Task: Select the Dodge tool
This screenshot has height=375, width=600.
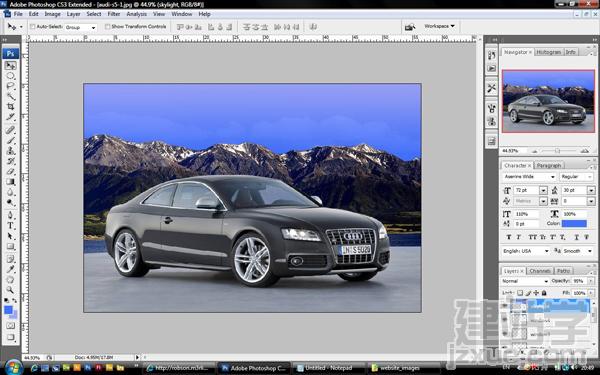Action: (10, 202)
